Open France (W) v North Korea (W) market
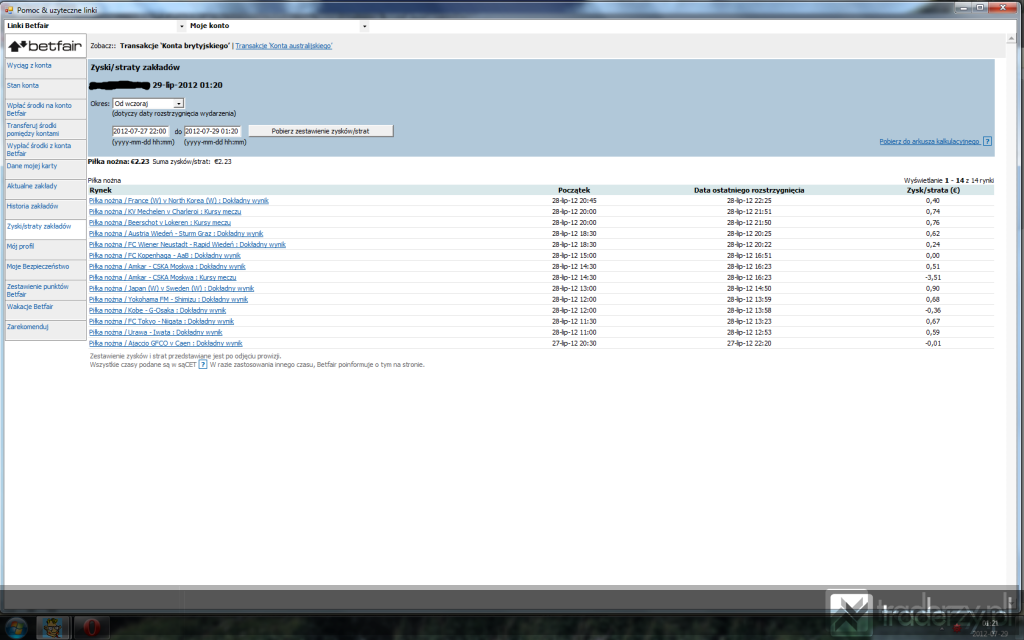This screenshot has width=1024, height=640. point(179,200)
